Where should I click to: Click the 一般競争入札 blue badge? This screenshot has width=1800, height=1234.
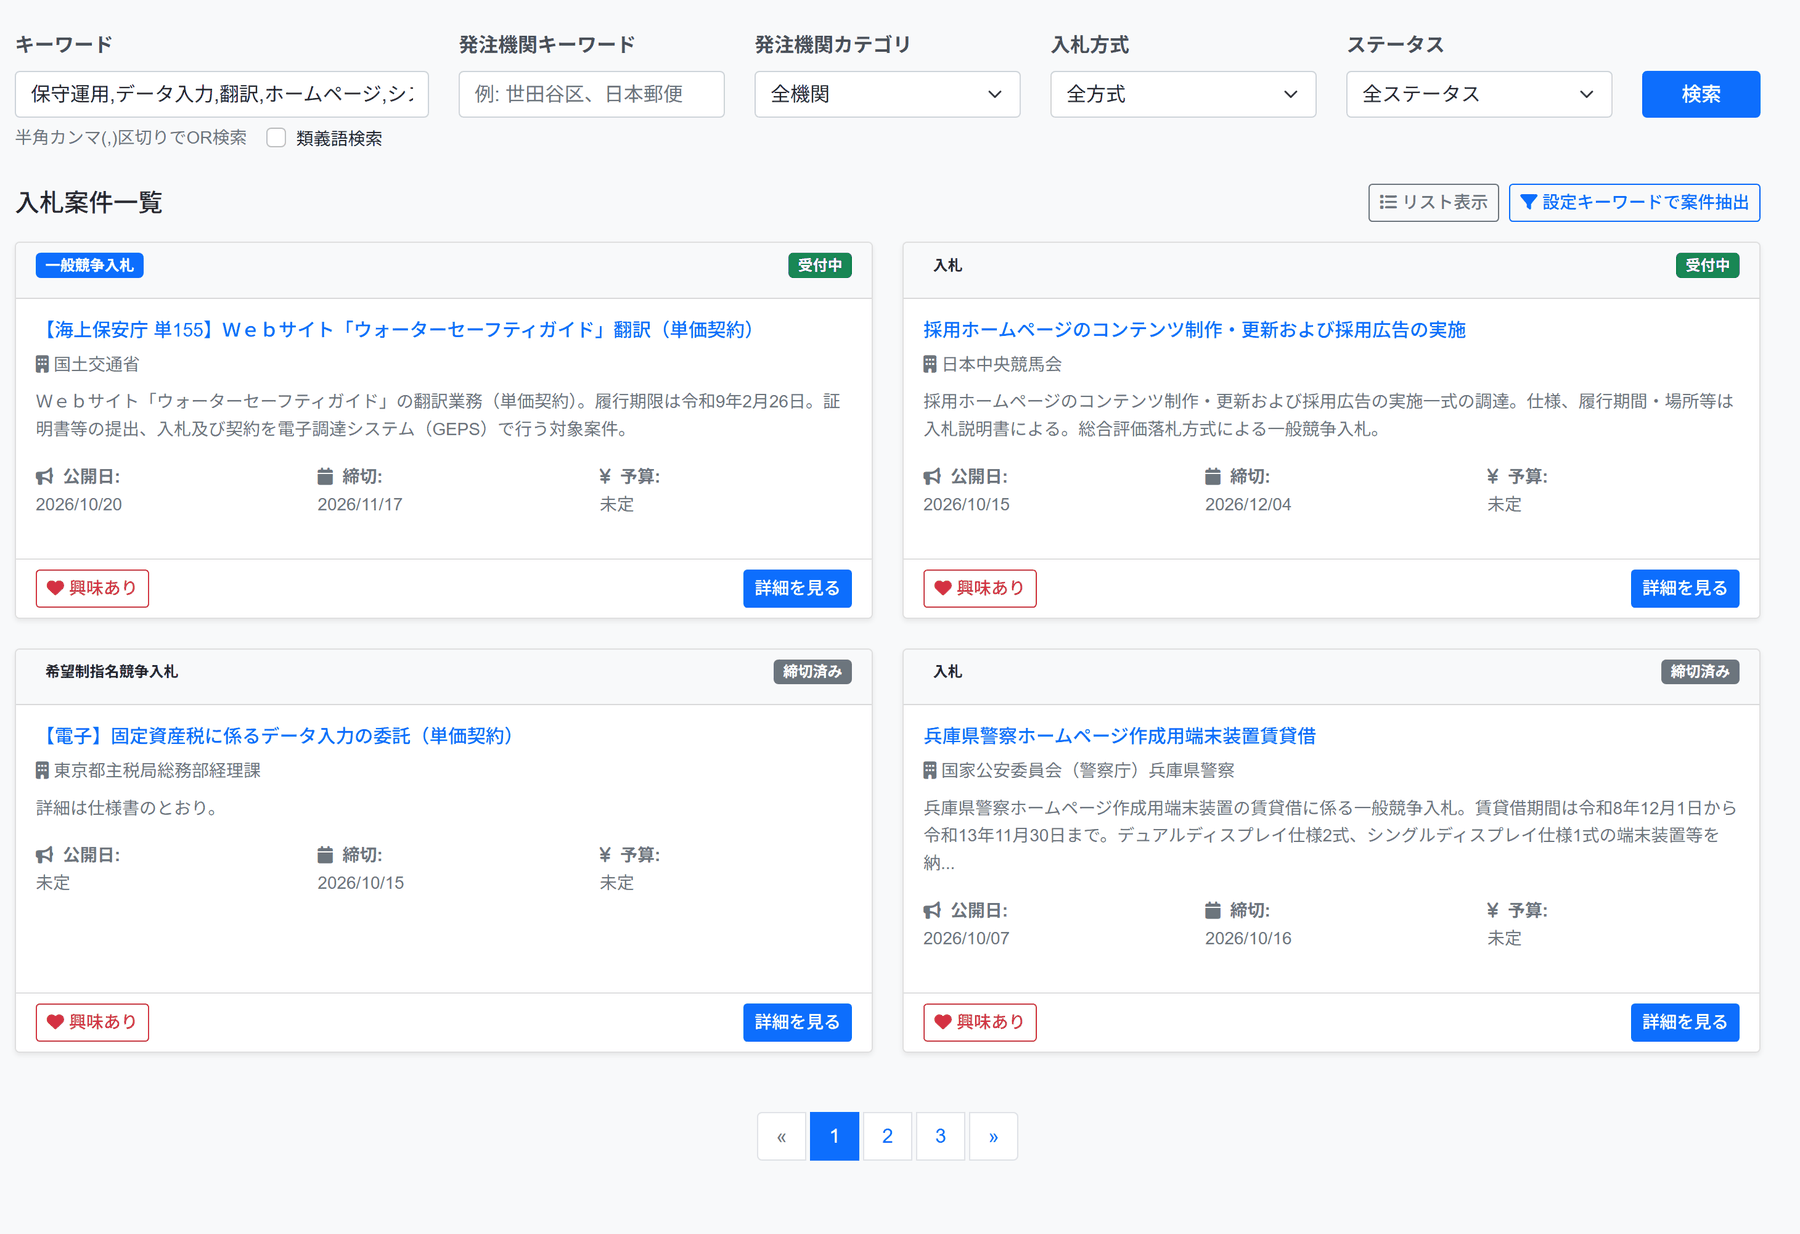click(x=90, y=265)
